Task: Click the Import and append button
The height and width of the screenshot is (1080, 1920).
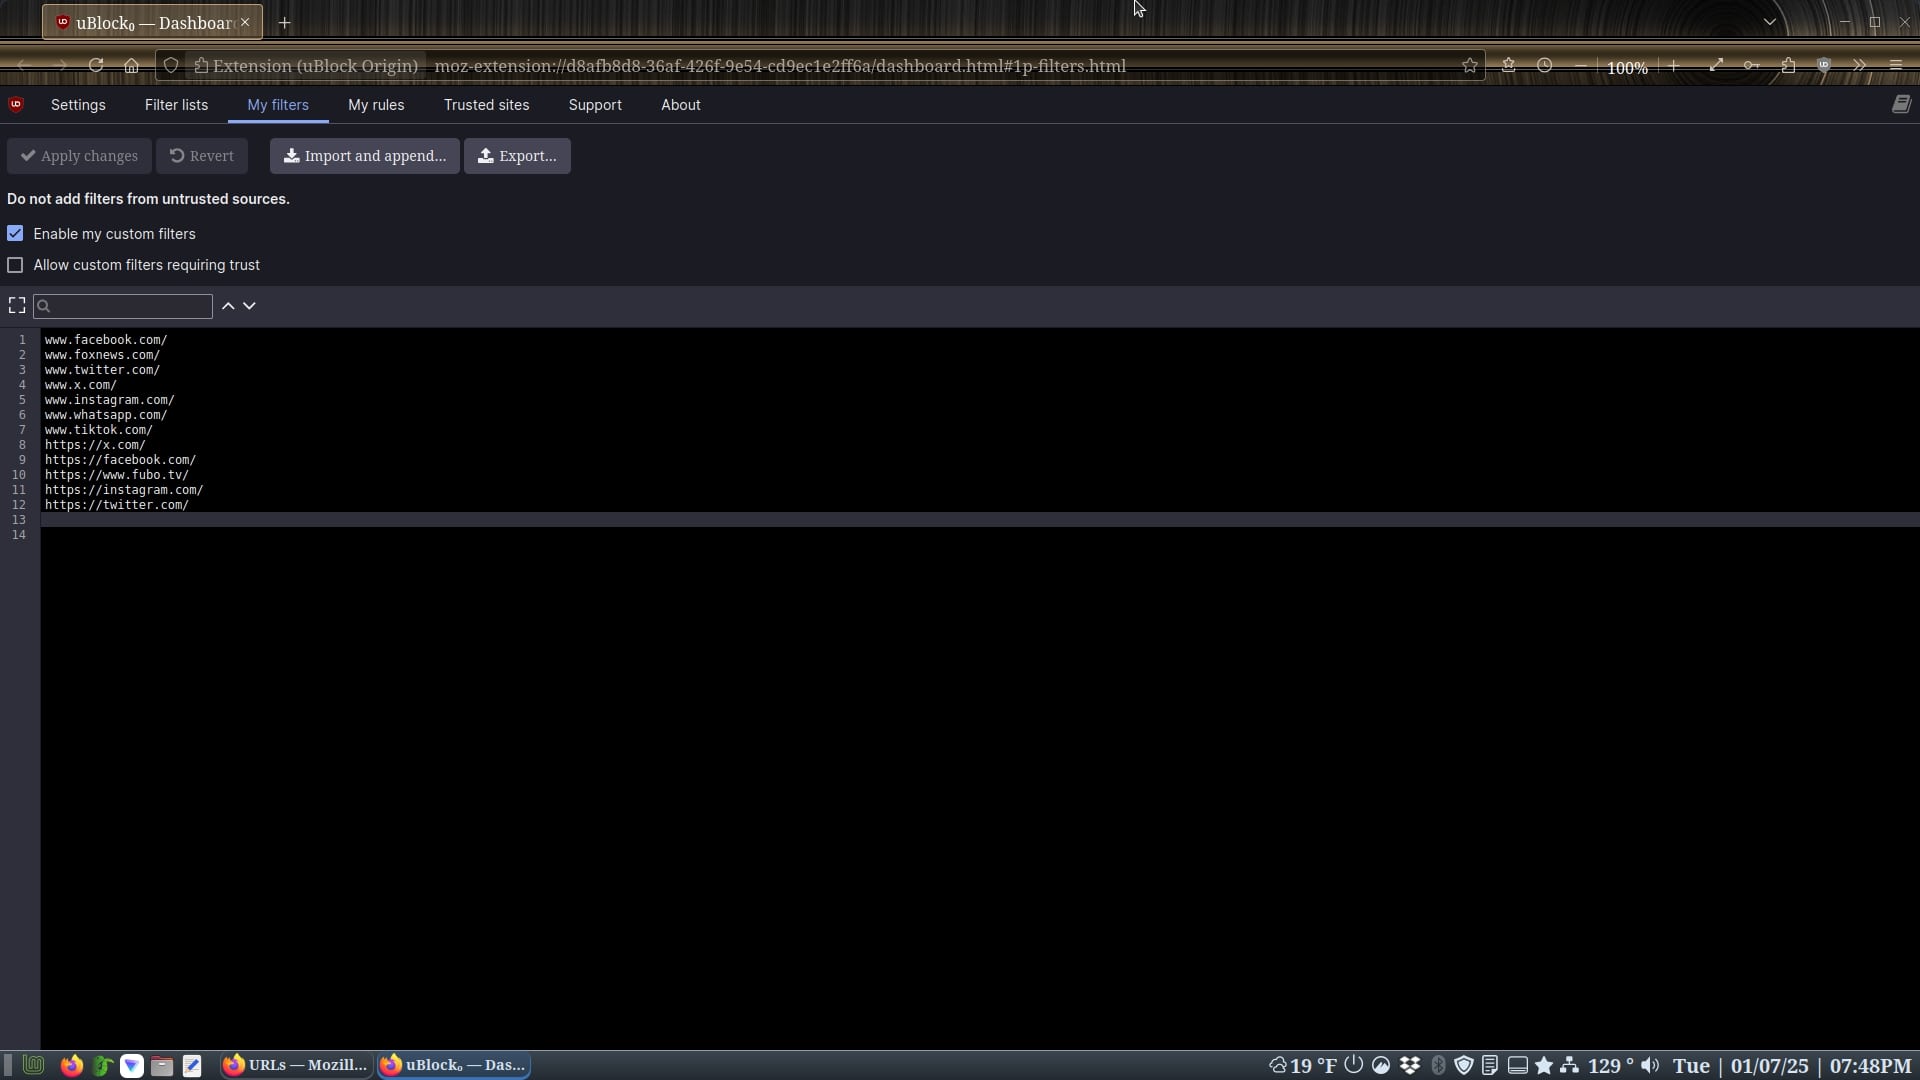Action: (364, 156)
